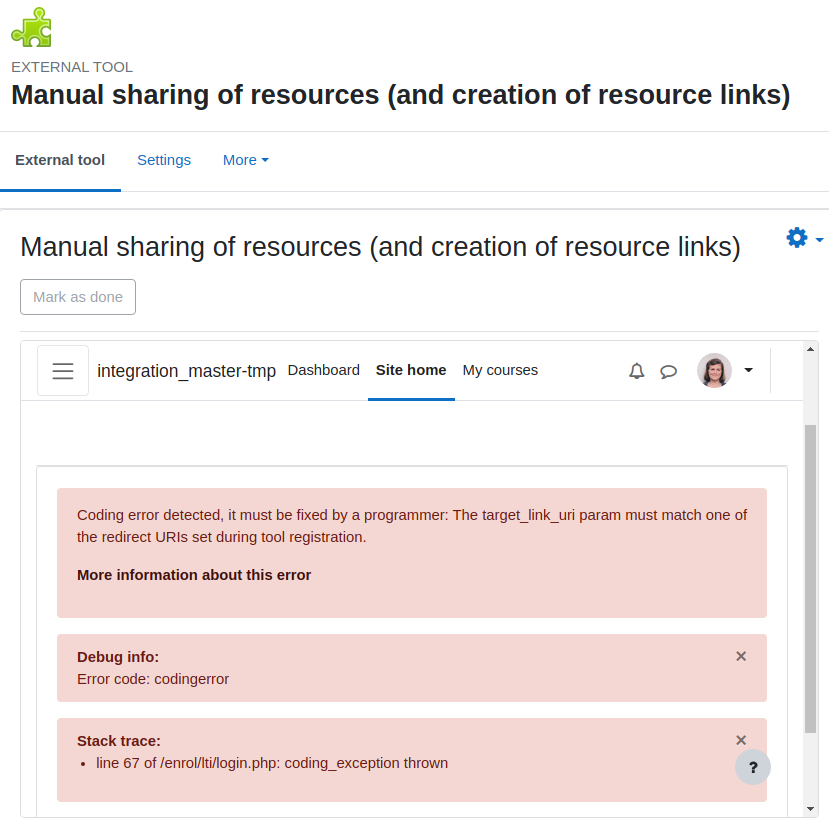829x827 pixels.
Task: Open the messaging speech bubble icon
Action: tap(668, 371)
